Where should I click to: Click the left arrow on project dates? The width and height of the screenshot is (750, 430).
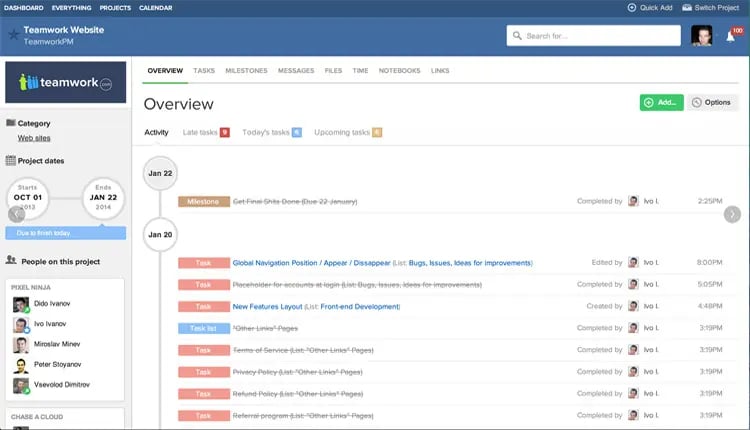coord(16,214)
